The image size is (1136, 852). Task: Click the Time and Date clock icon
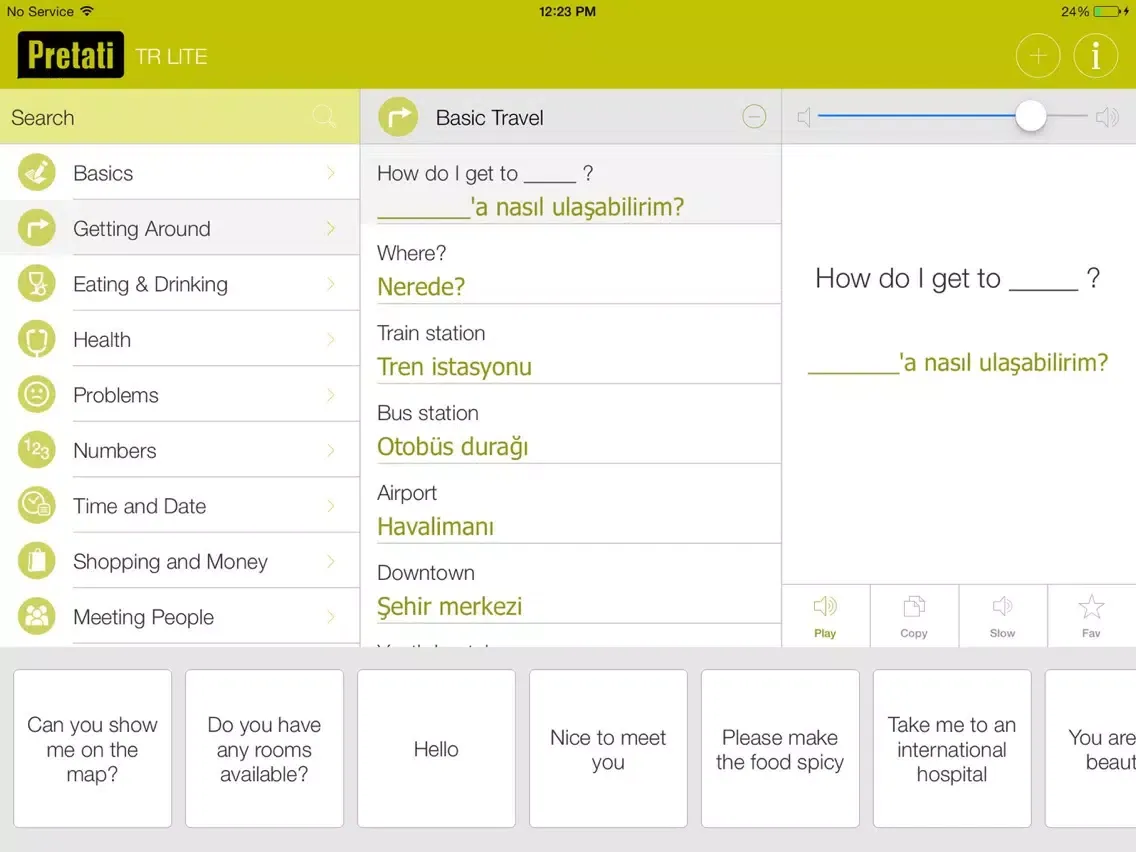tap(36, 506)
